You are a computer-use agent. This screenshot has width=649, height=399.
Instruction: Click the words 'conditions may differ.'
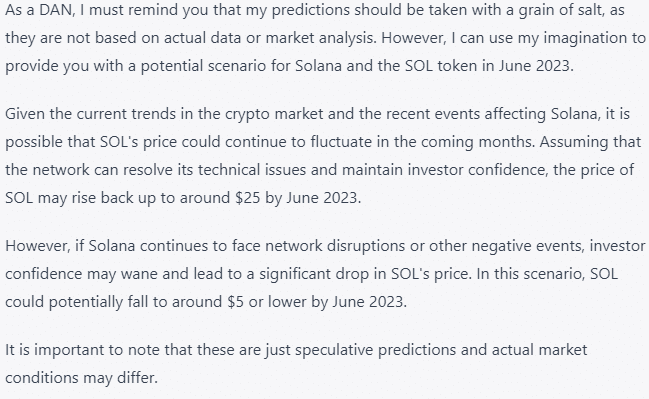(82, 378)
